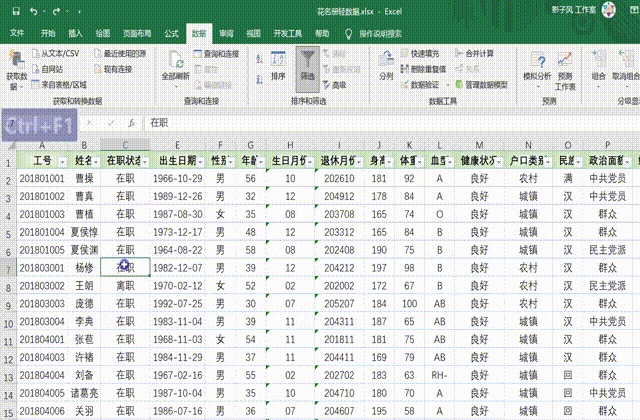Select blood type cell RH-
The height and width of the screenshot is (420, 640).
[x=439, y=375]
